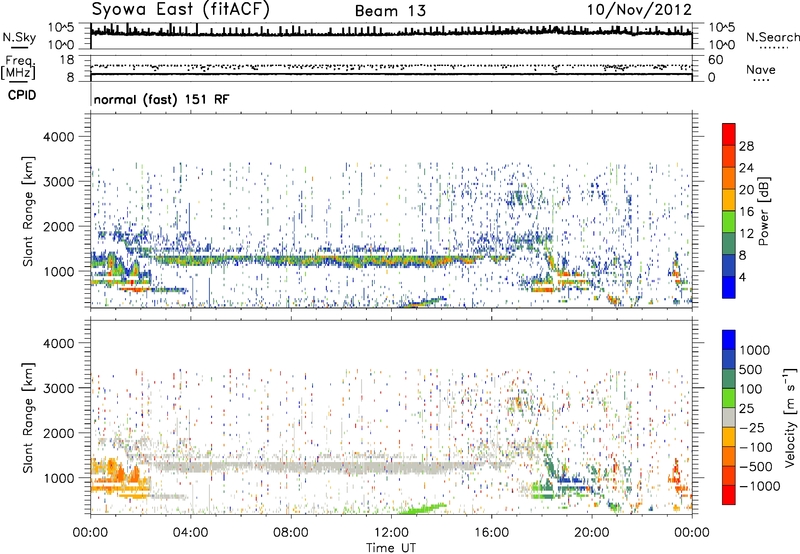Select the "N.Sky" legend label
The width and height of the screenshot is (800, 554).
(19, 37)
